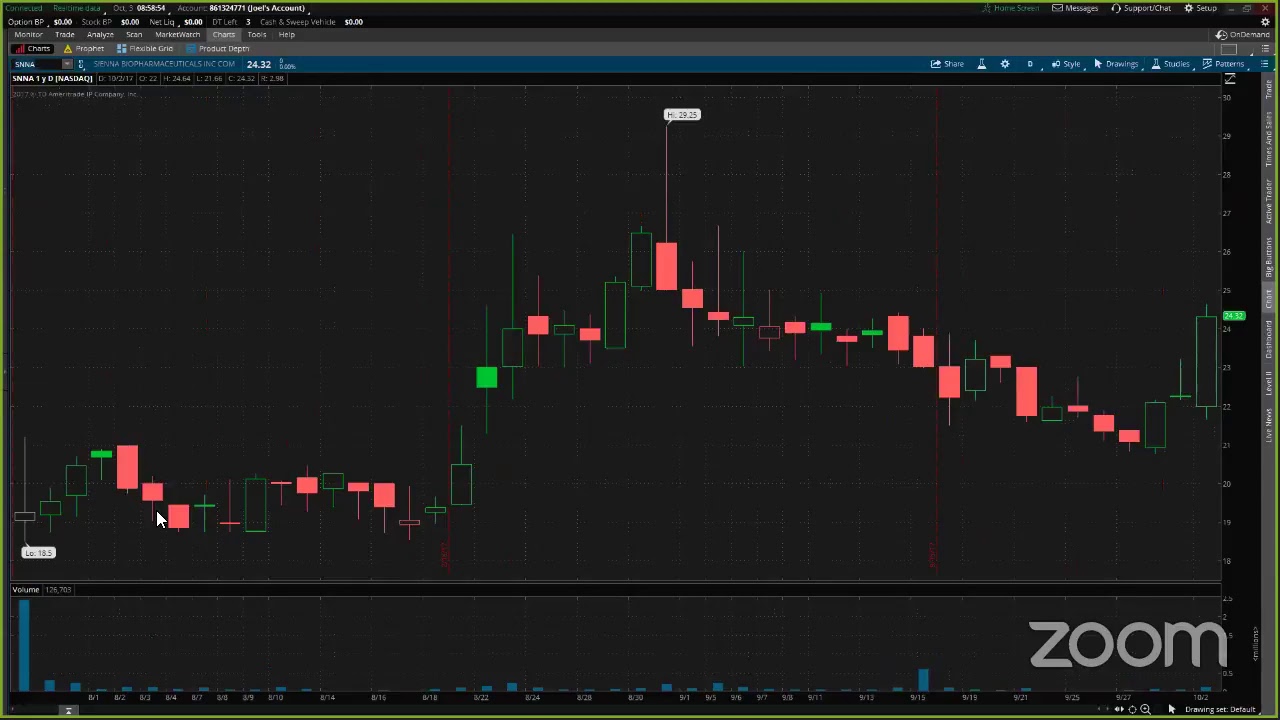1280x720 pixels.
Task: Open the Studies dropdown menu
Action: point(1170,64)
